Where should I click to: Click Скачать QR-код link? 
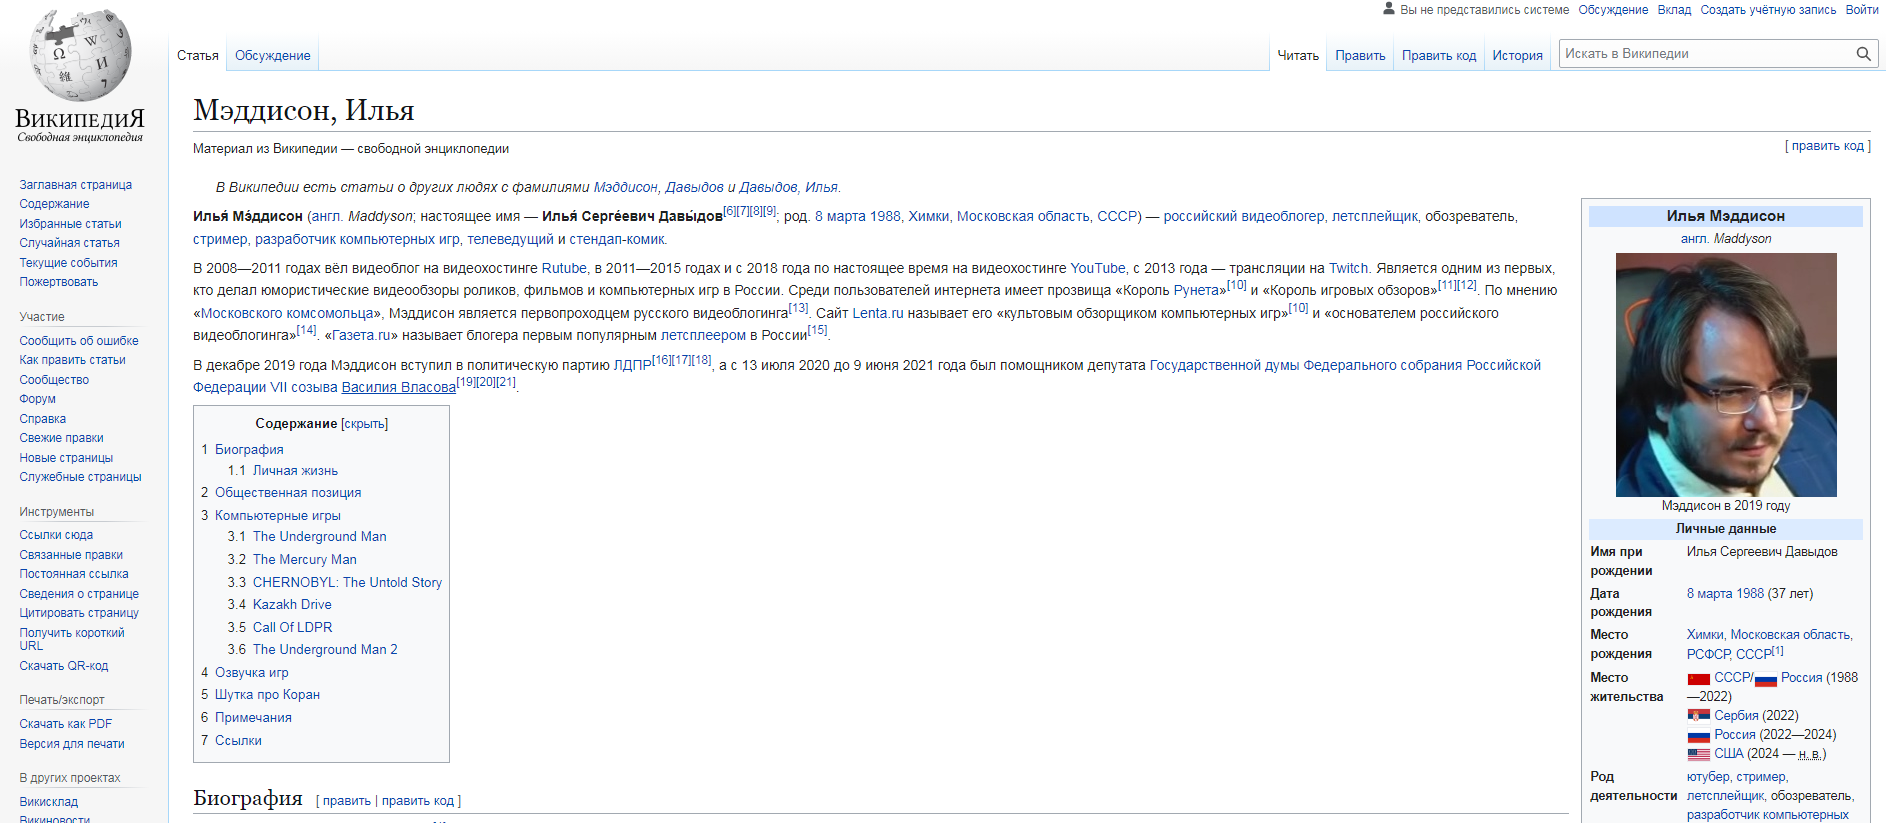coord(64,666)
